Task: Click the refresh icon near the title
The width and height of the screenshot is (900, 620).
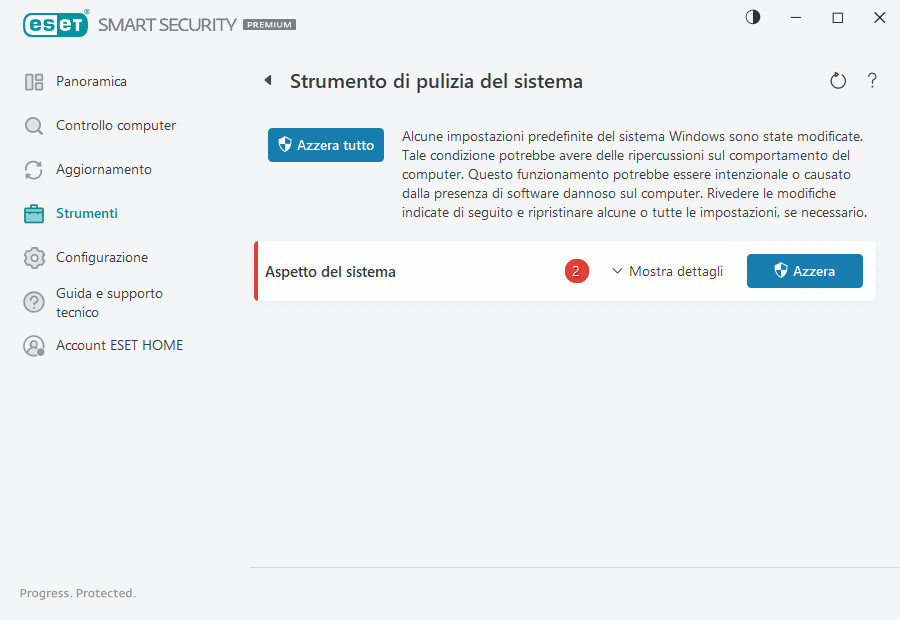Action: [x=838, y=81]
